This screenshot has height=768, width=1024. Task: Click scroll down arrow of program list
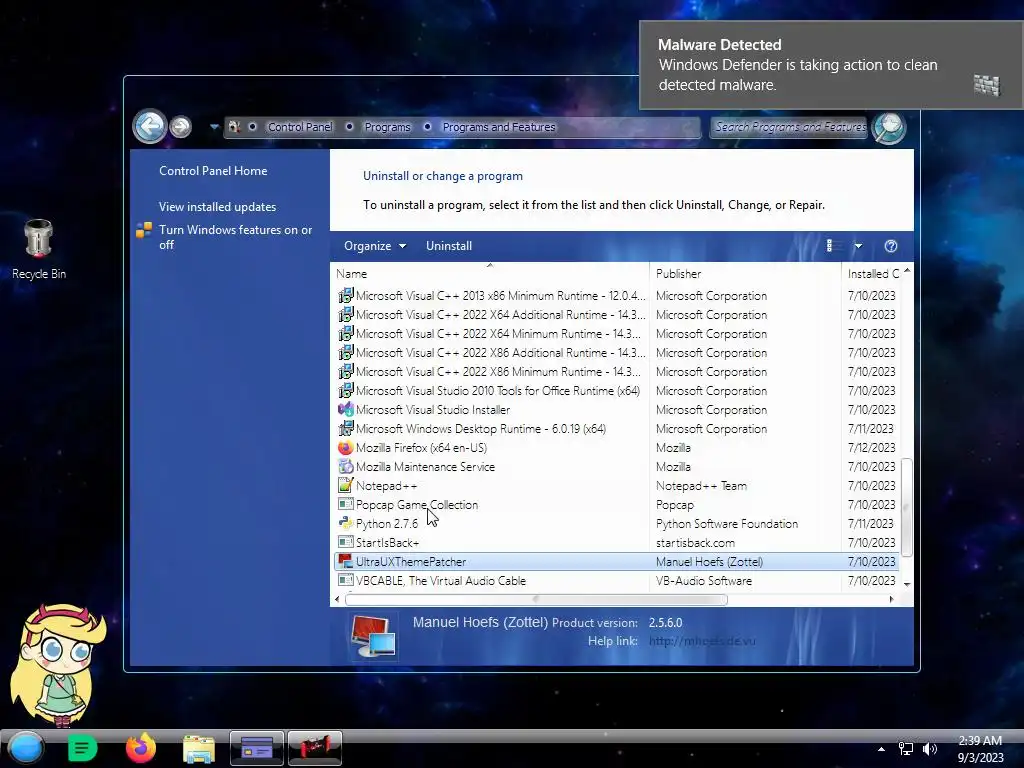click(x=907, y=584)
